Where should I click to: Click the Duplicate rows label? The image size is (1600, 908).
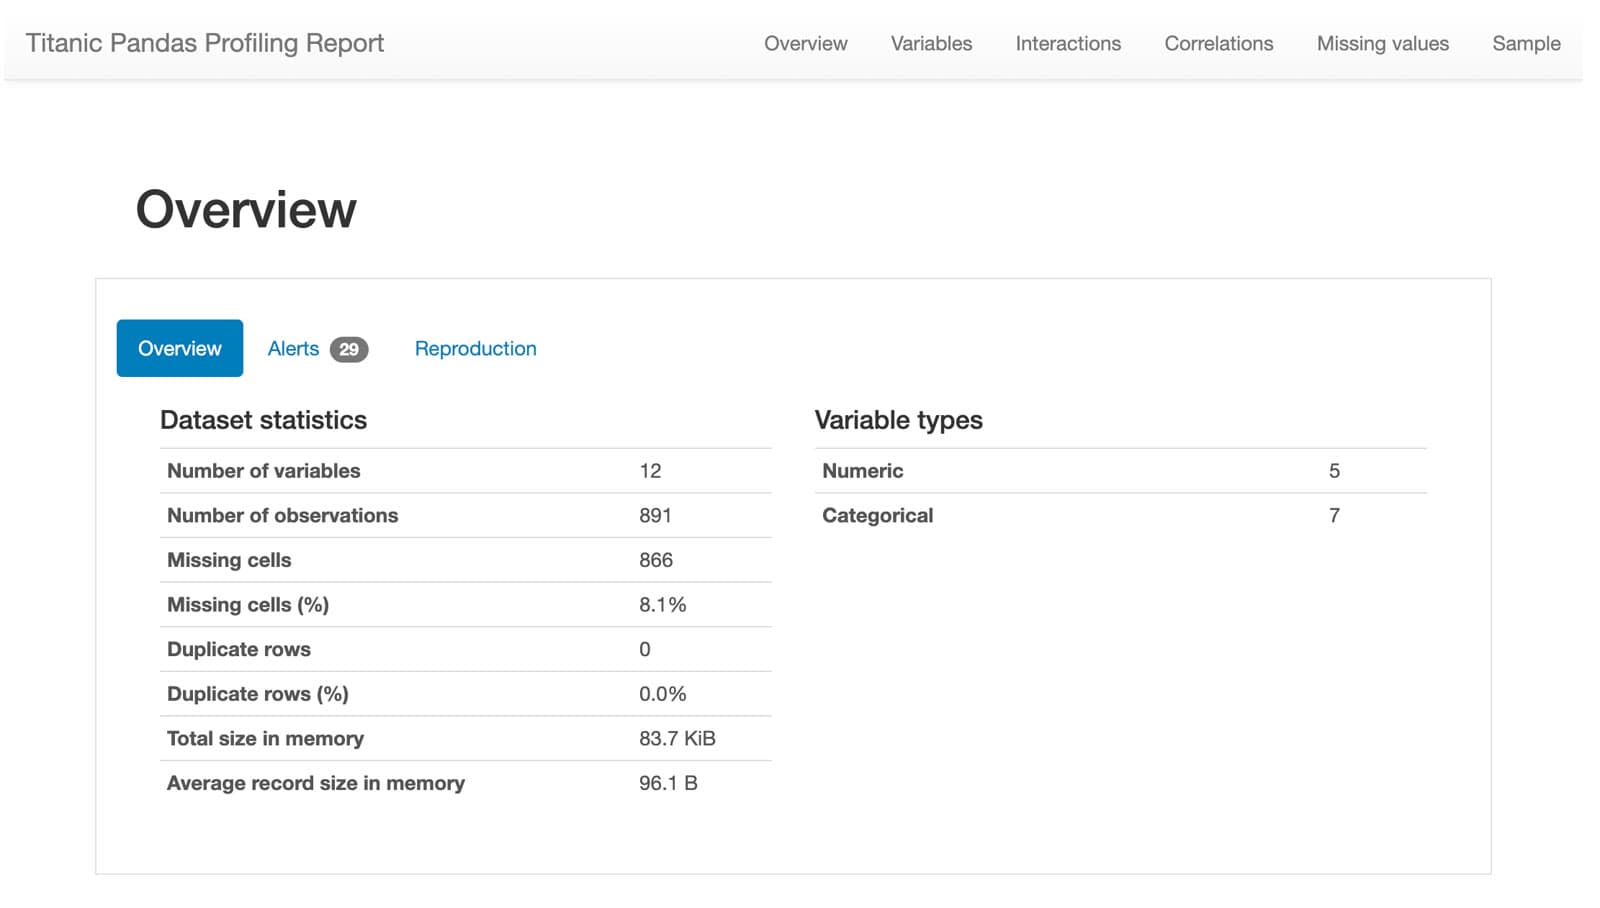[x=239, y=650]
